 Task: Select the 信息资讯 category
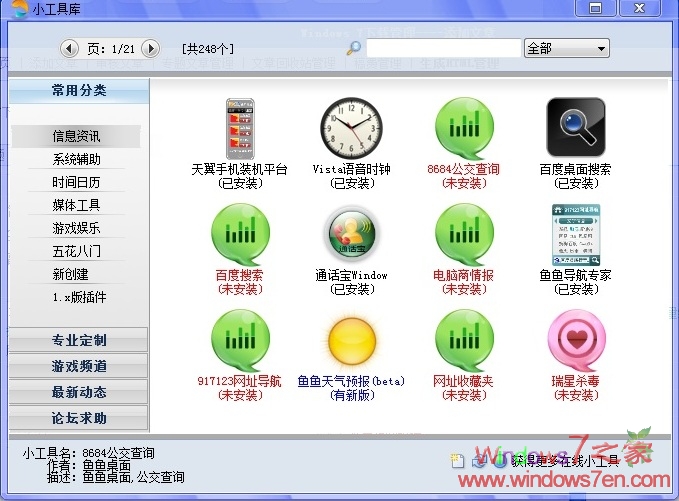77,136
